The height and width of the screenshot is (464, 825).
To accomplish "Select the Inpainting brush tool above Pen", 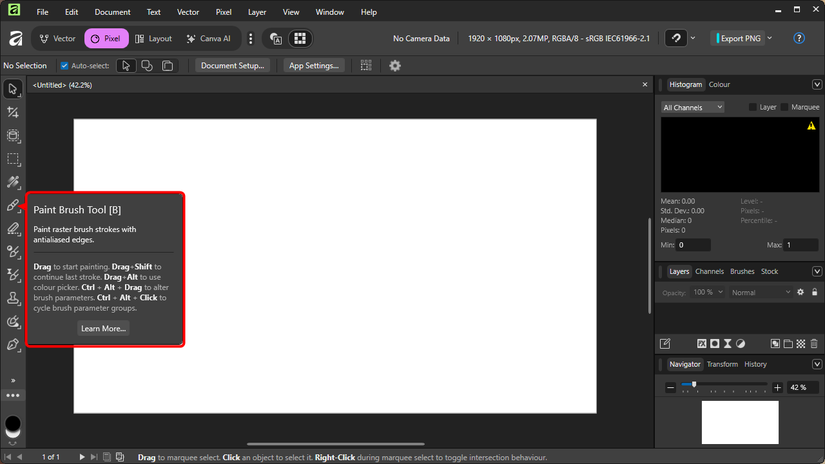I will tap(13, 321).
